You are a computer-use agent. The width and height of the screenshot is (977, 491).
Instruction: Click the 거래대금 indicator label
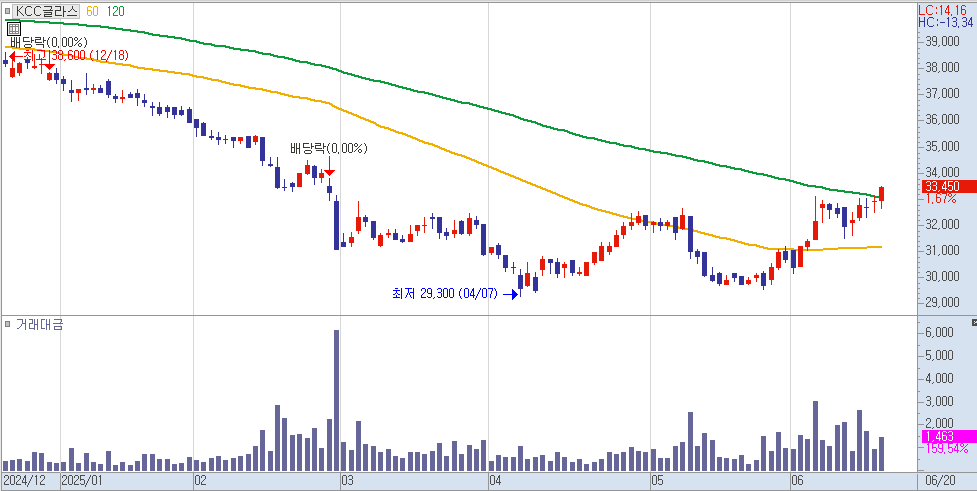pos(39,324)
